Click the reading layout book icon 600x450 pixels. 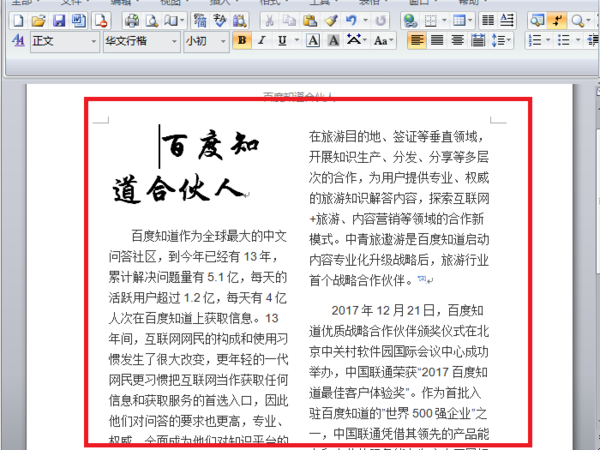(171, 20)
